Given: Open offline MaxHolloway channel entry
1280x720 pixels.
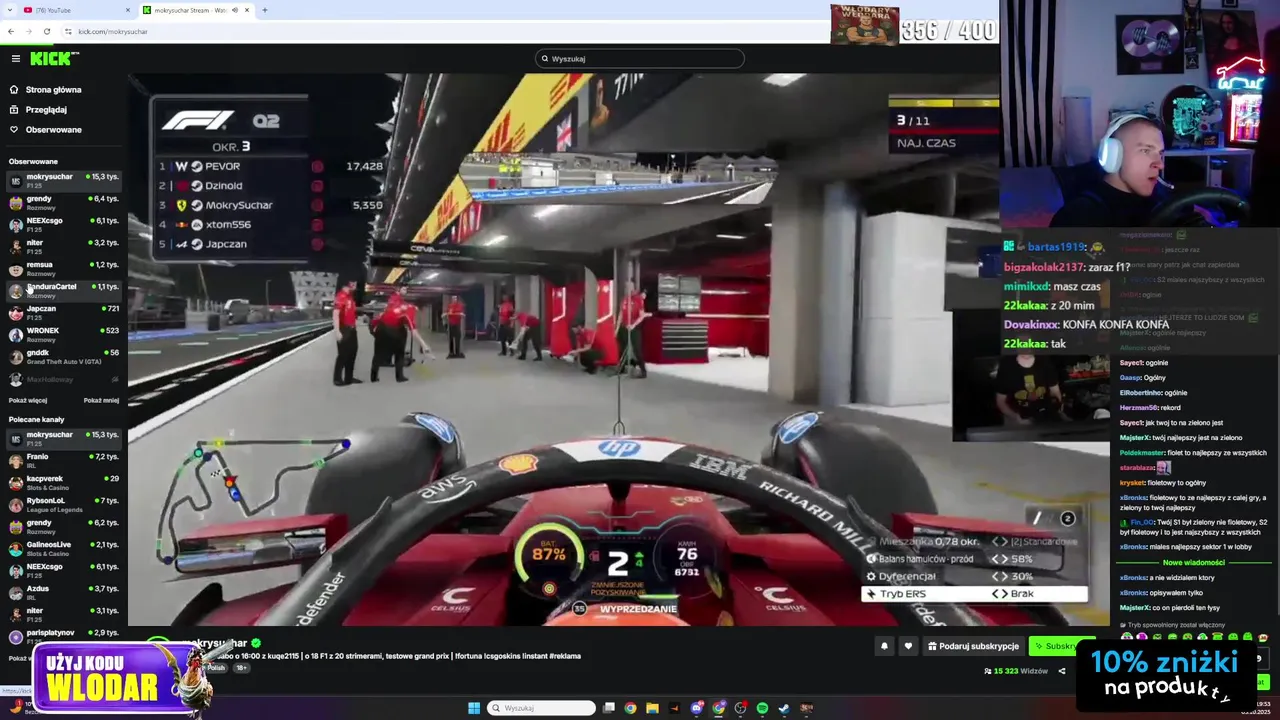Looking at the screenshot, I should click(64, 380).
